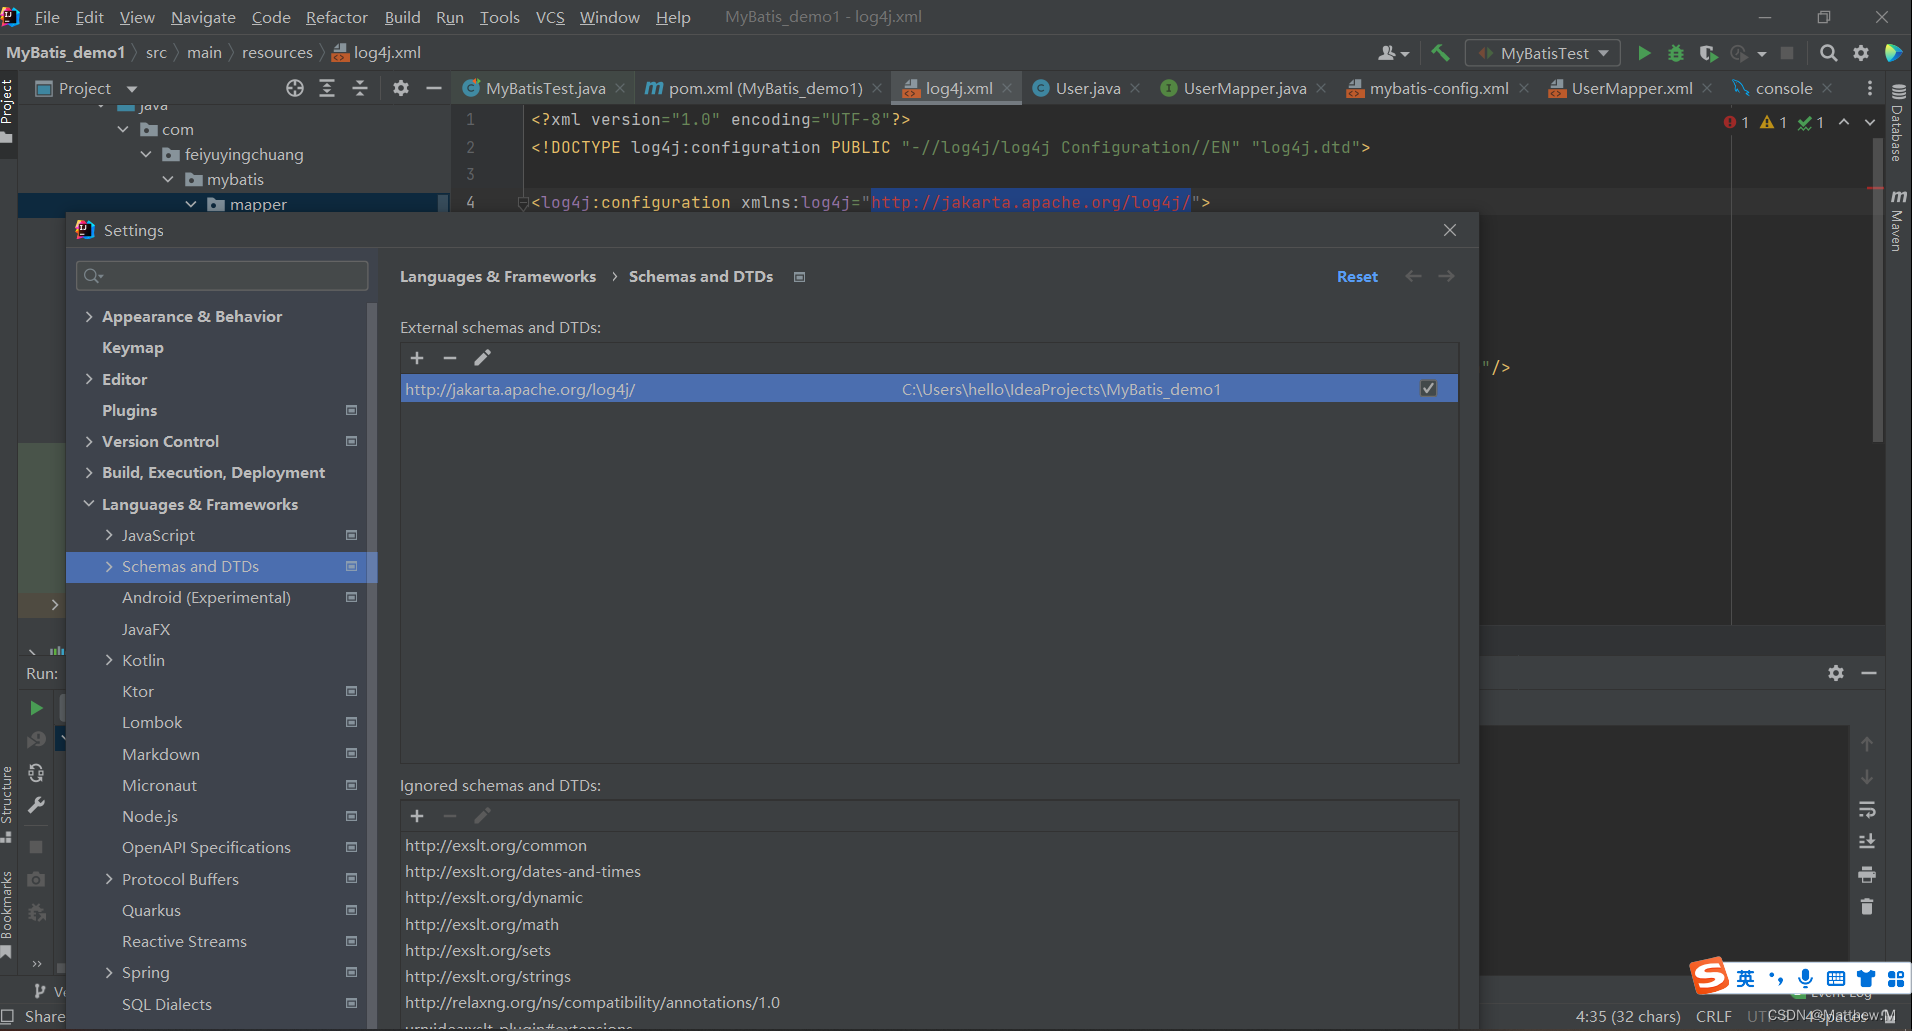Click Languages & Frameworks breadcrumb
This screenshot has height=1031, width=1912.
(x=498, y=276)
